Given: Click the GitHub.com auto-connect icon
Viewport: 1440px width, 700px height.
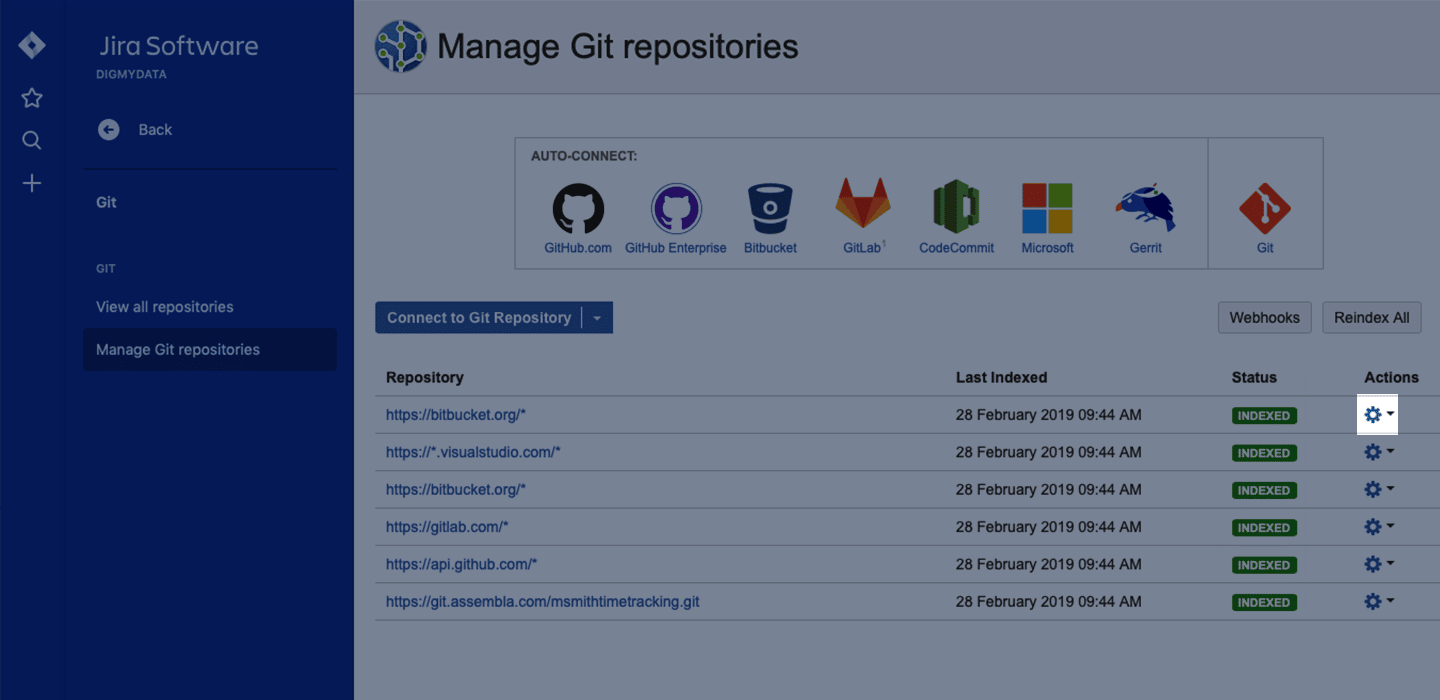Looking at the screenshot, I should [x=578, y=209].
